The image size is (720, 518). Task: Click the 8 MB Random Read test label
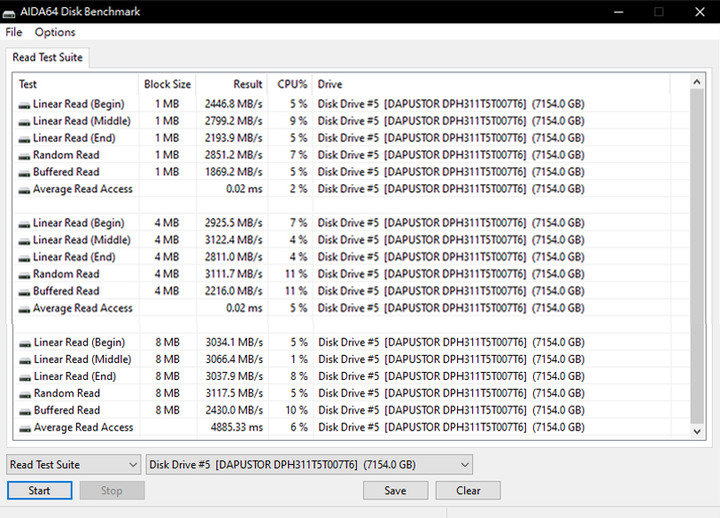click(67, 394)
